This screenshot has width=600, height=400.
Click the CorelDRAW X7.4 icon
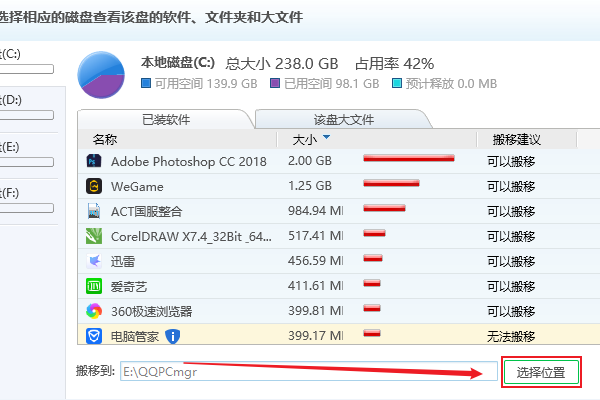click(93, 236)
